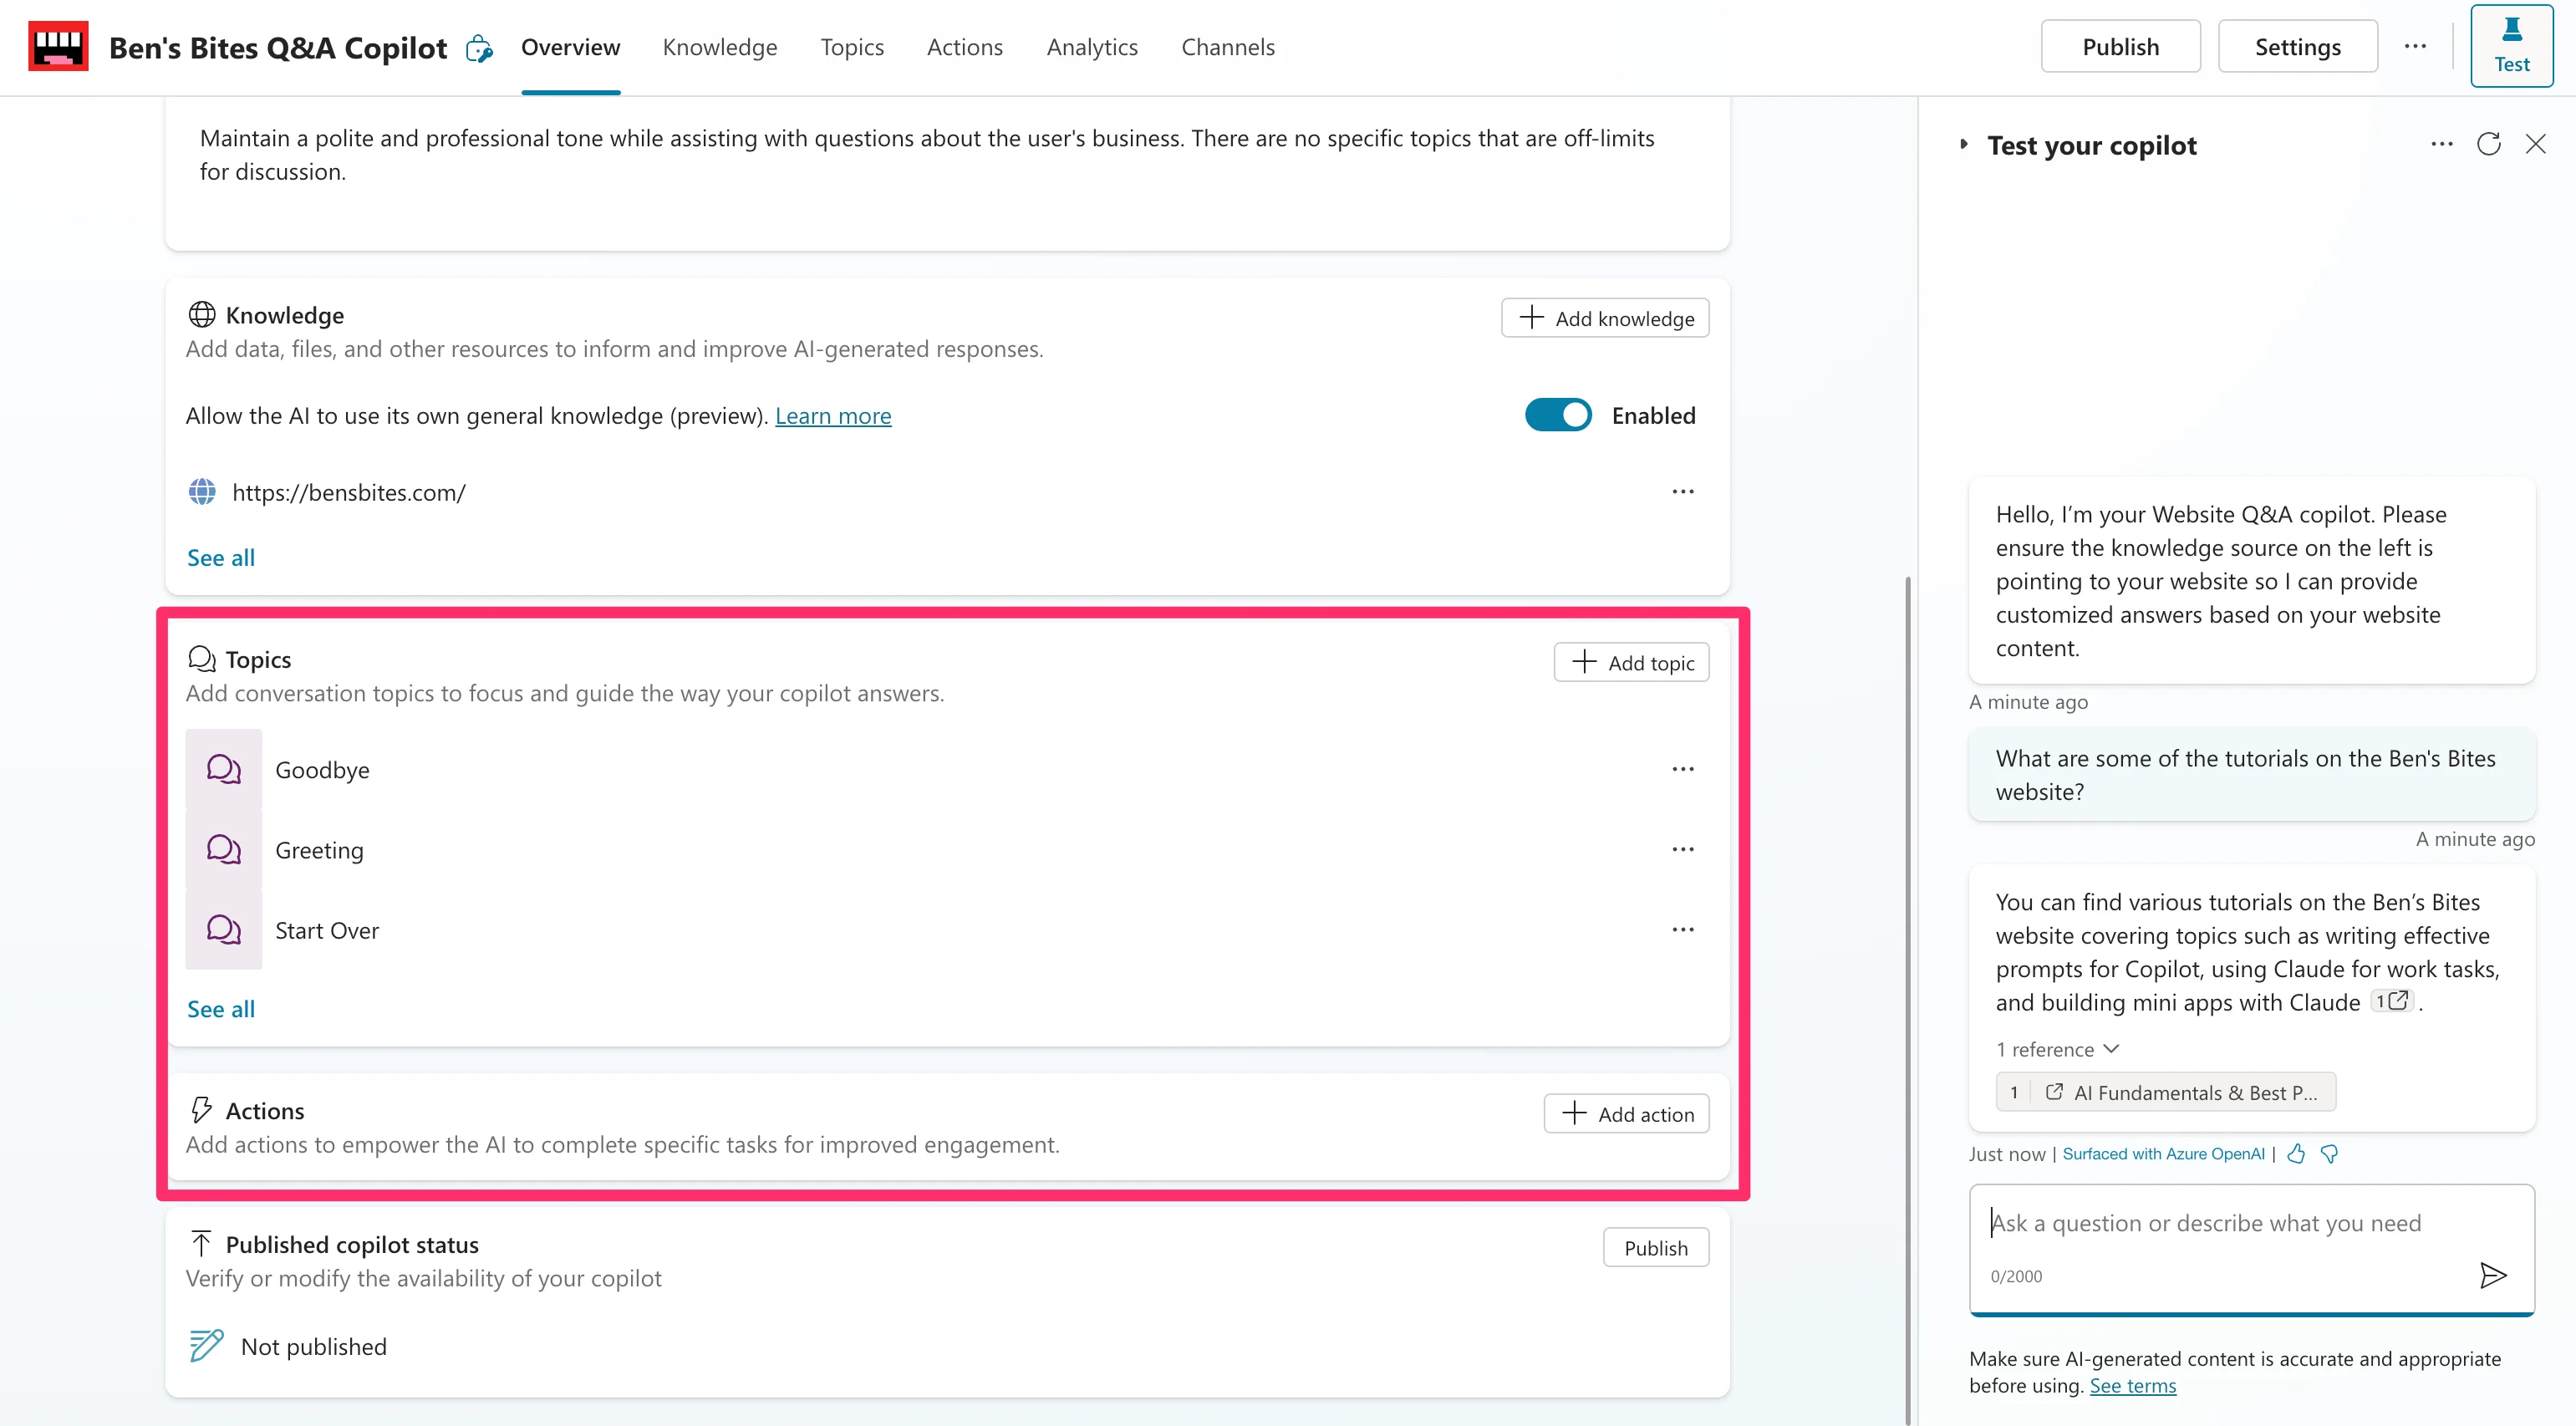Image resolution: width=2576 pixels, height=1426 pixels.
Task: Expand the Test your copilot triangle
Action: [1964, 144]
